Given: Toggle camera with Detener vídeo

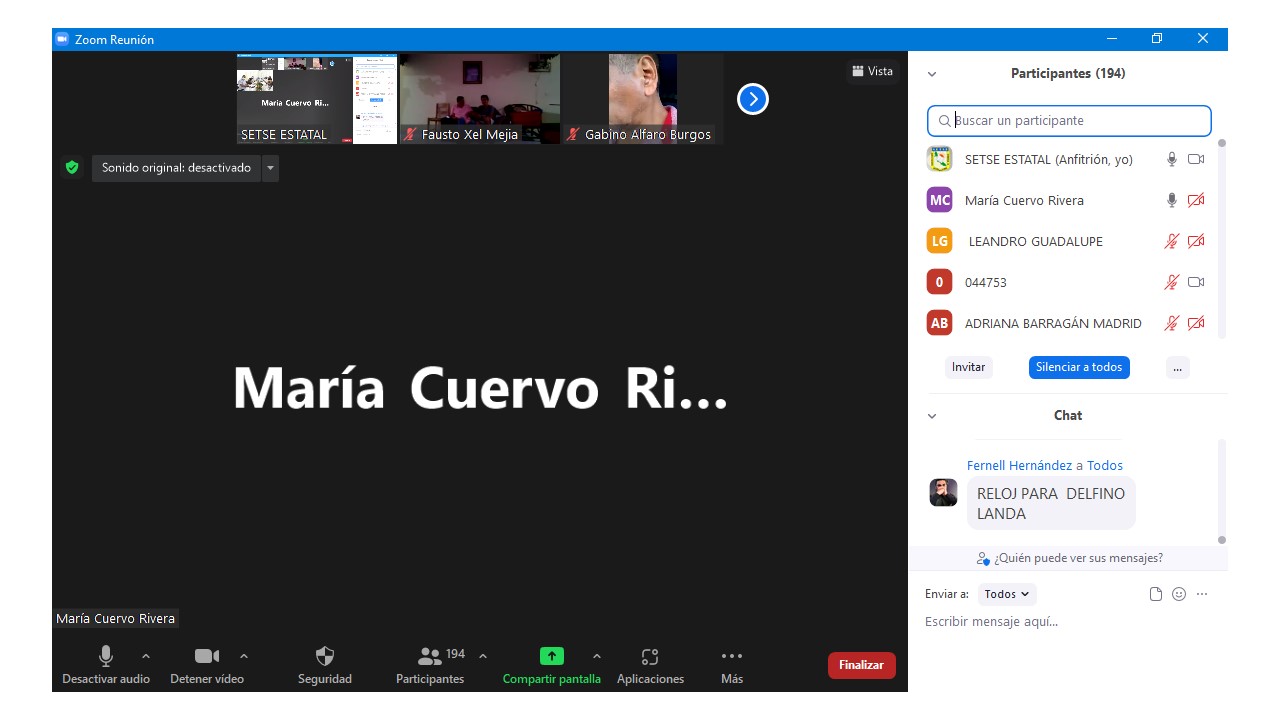Looking at the screenshot, I should 207,657.
